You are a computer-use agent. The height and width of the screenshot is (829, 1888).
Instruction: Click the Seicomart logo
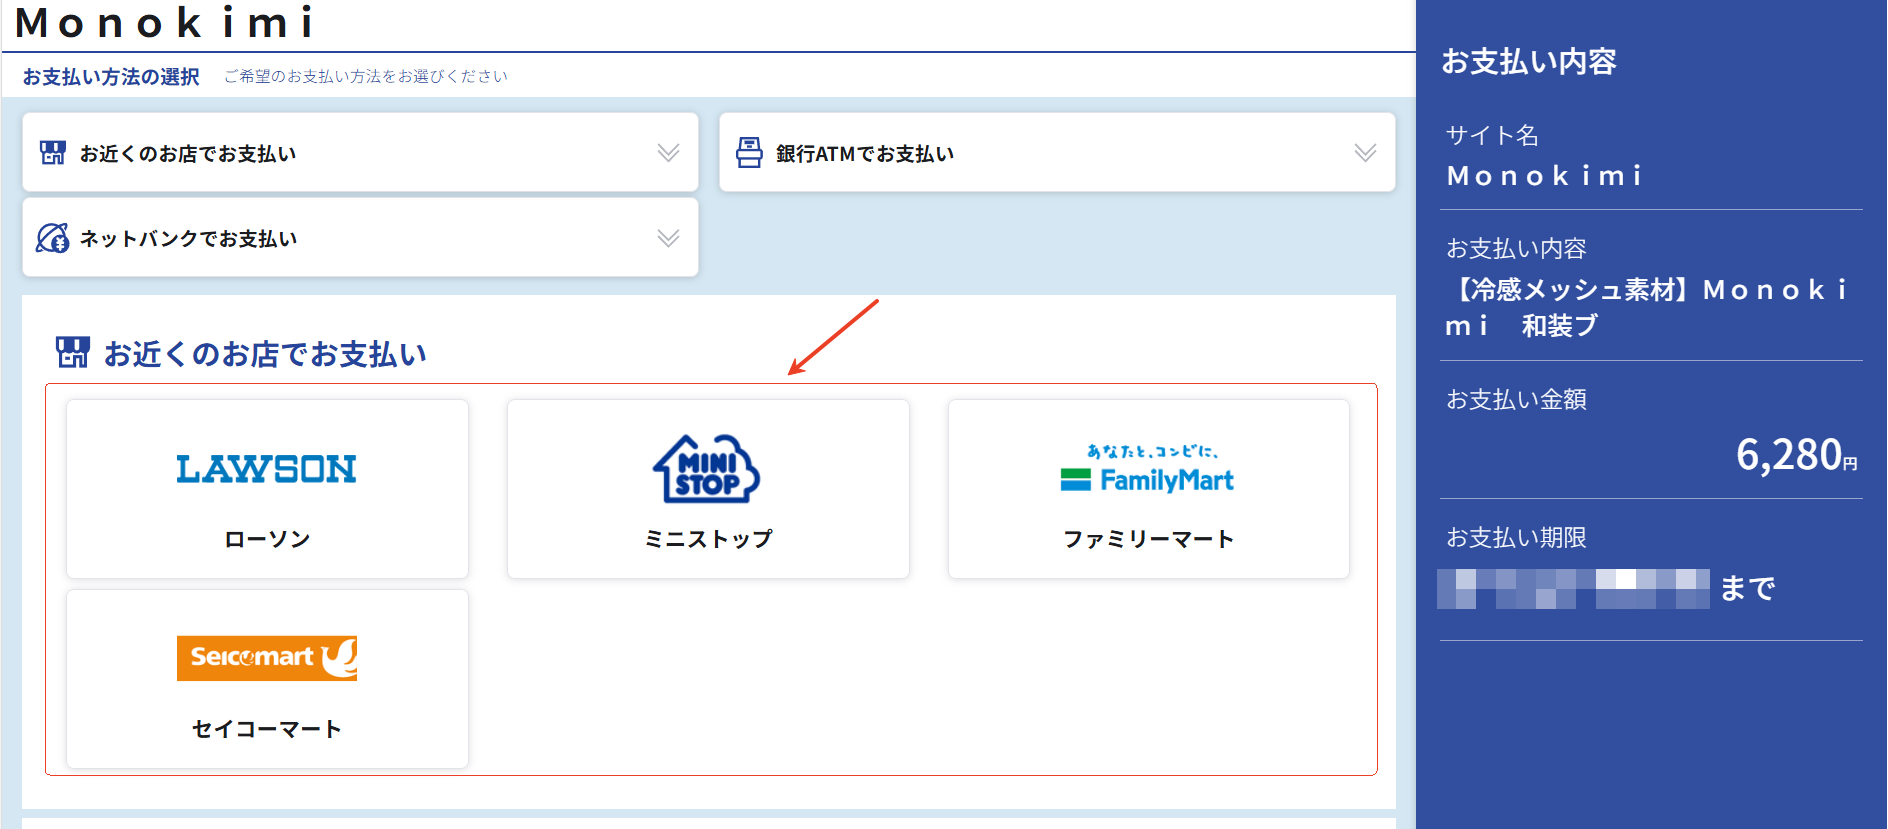(x=267, y=658)
